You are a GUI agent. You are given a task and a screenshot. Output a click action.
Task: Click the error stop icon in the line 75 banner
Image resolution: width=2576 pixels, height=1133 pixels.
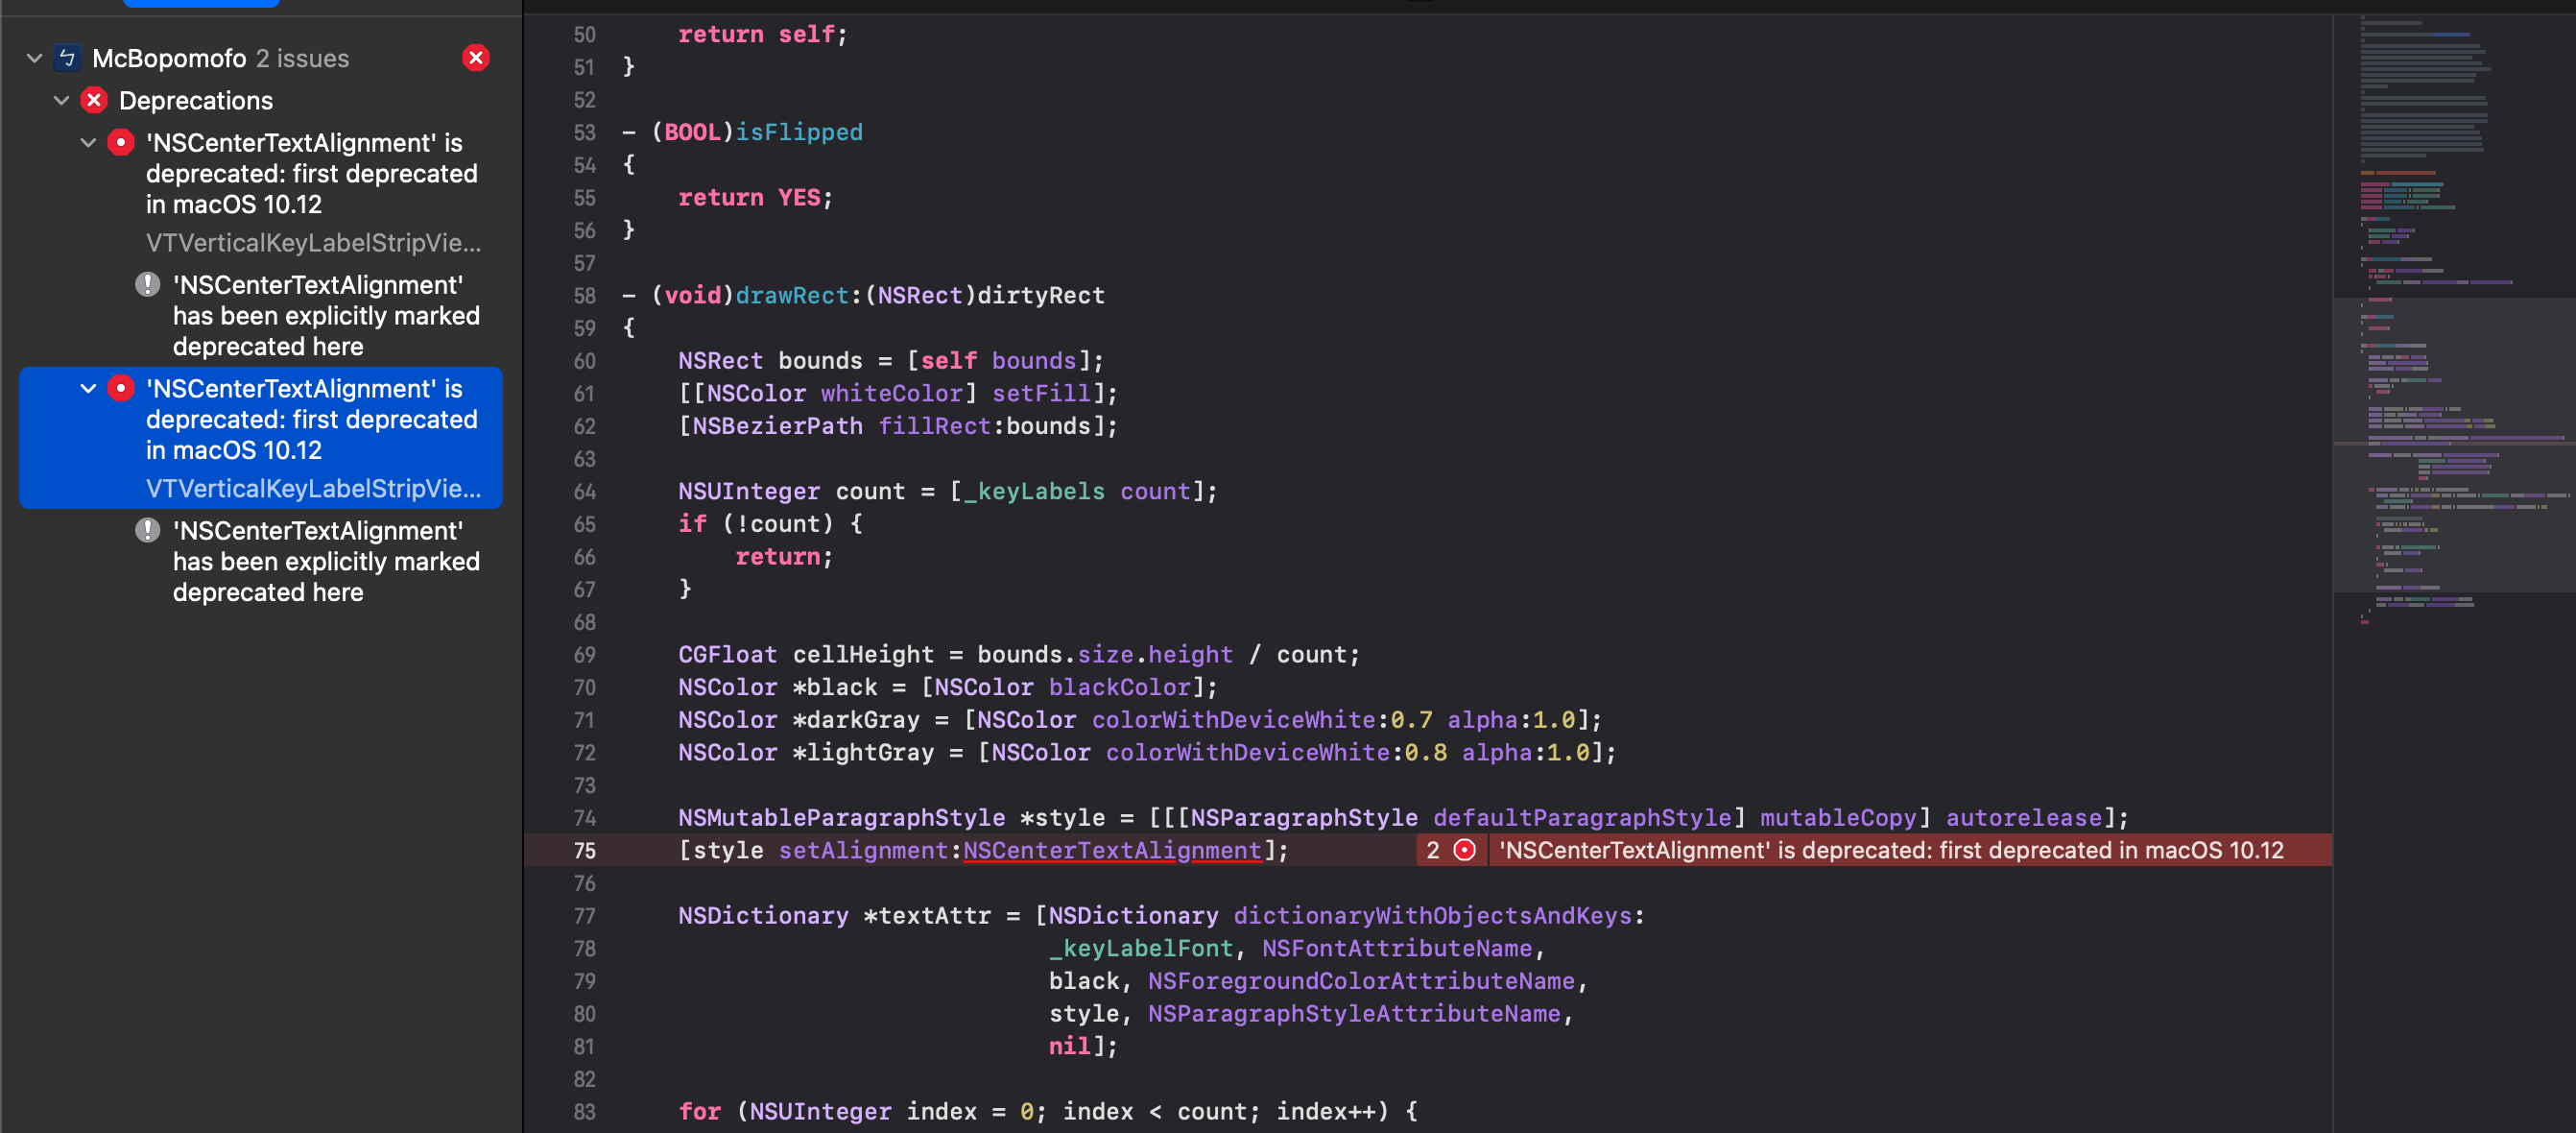(1464, 851)
